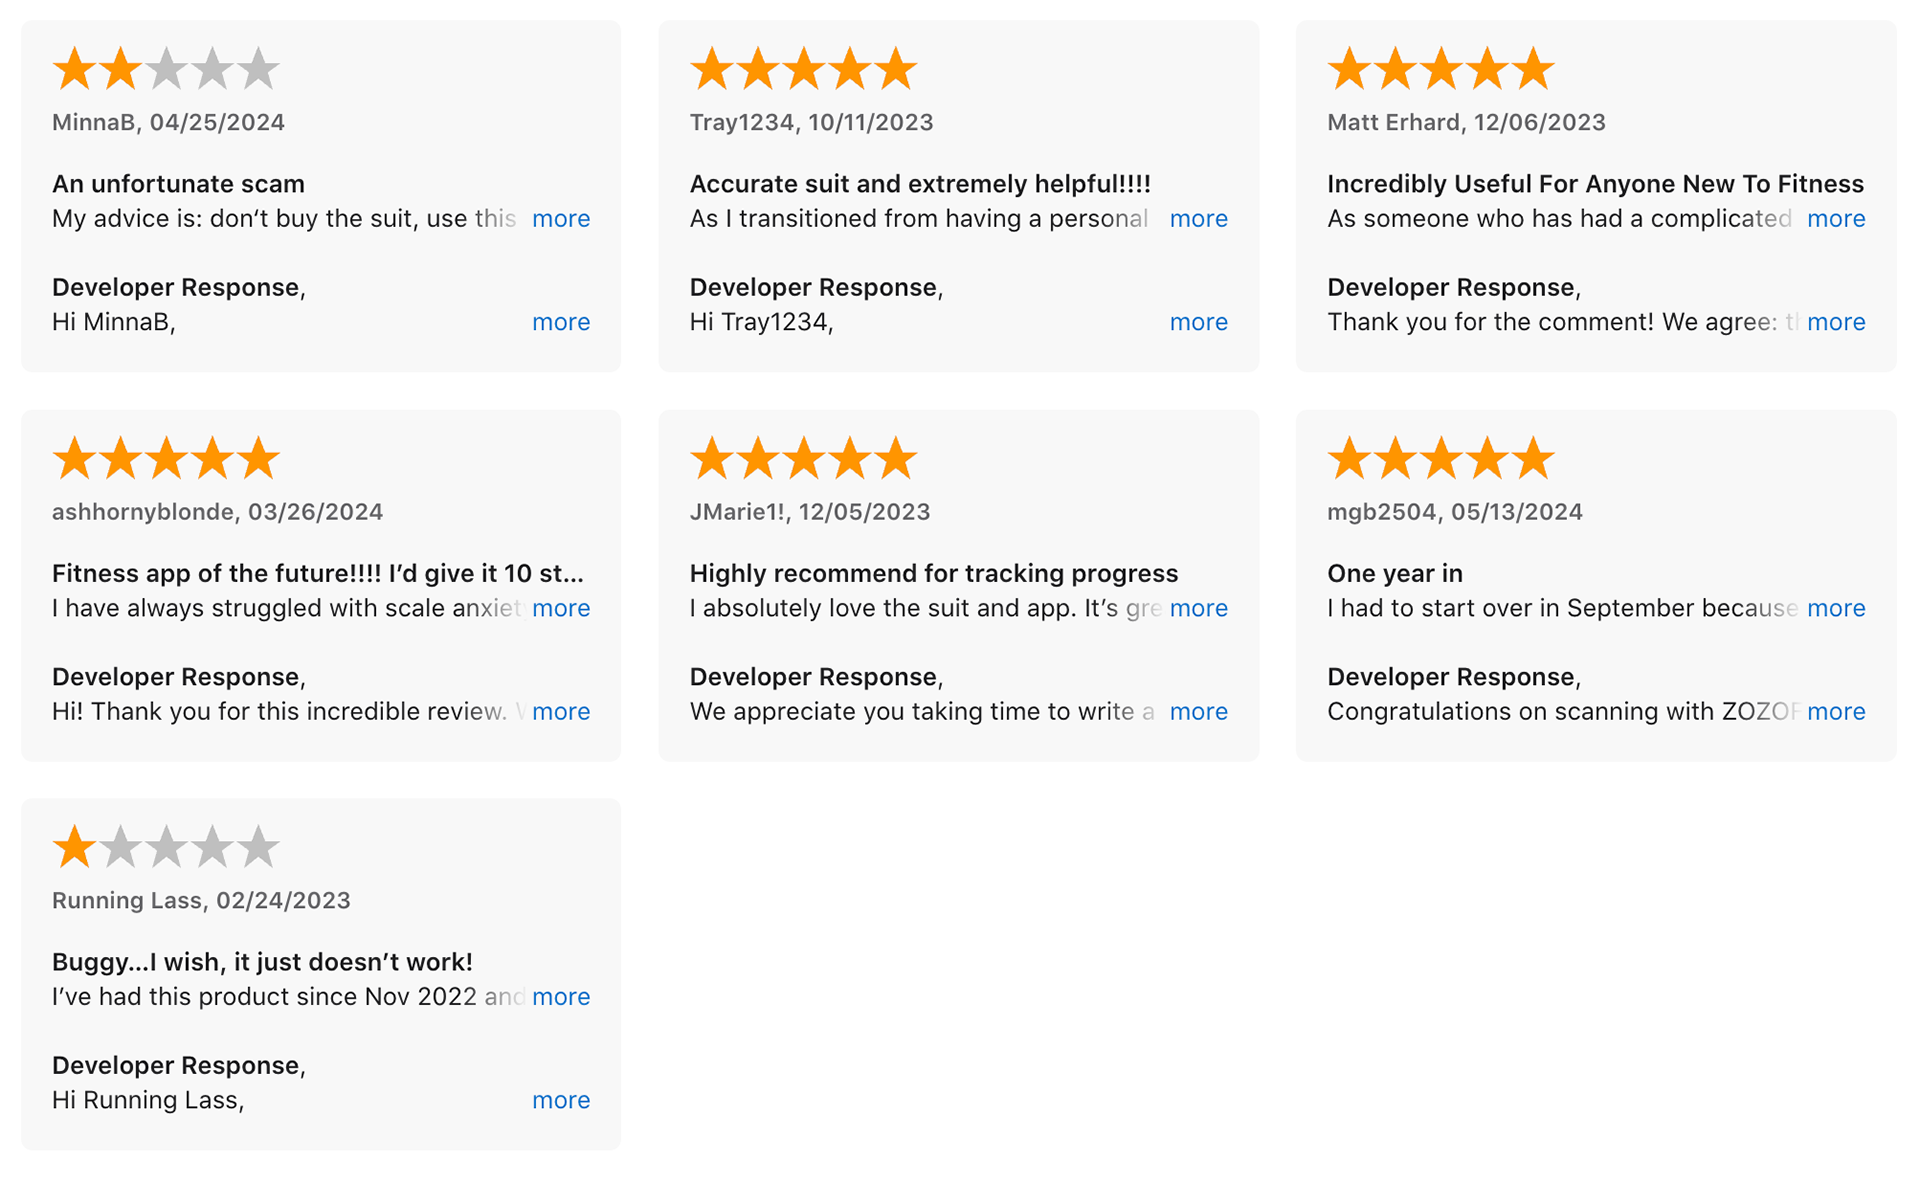Expand developer response to Tray1234

click(x=1198, y=322)
